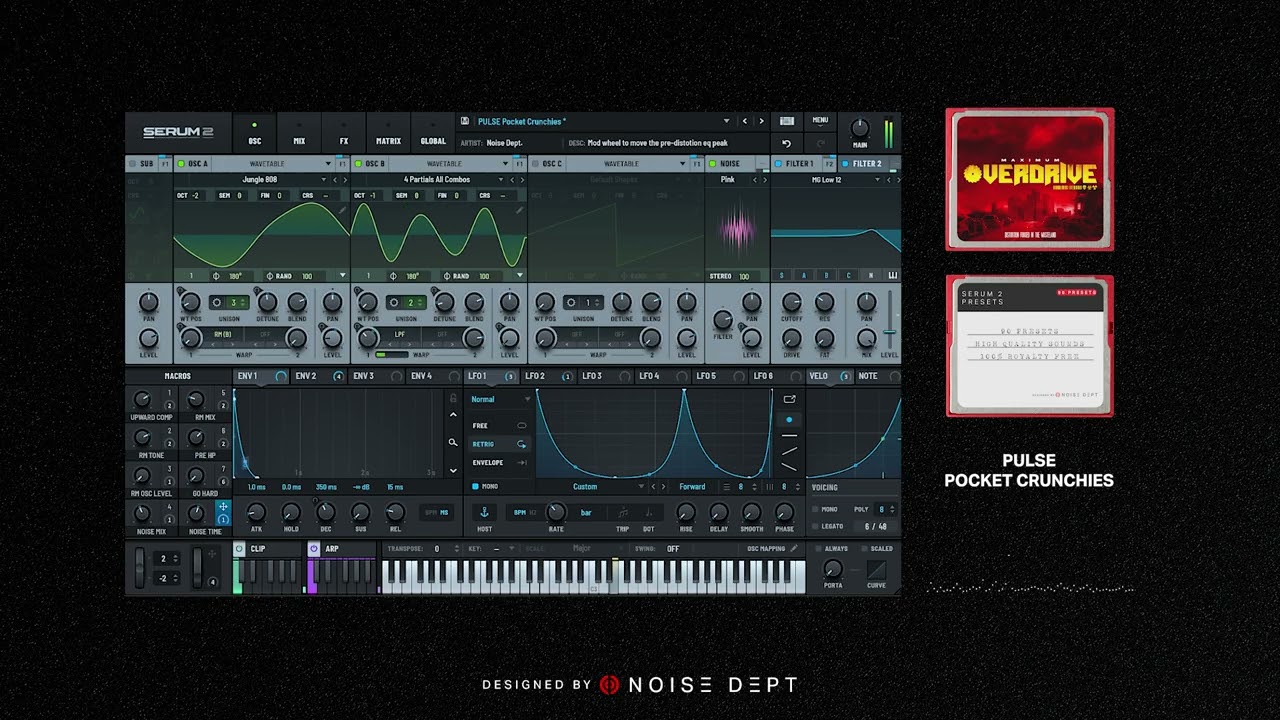Open the preset browser keyboard icon
The image size is (1280, 720).
(787, 121)
